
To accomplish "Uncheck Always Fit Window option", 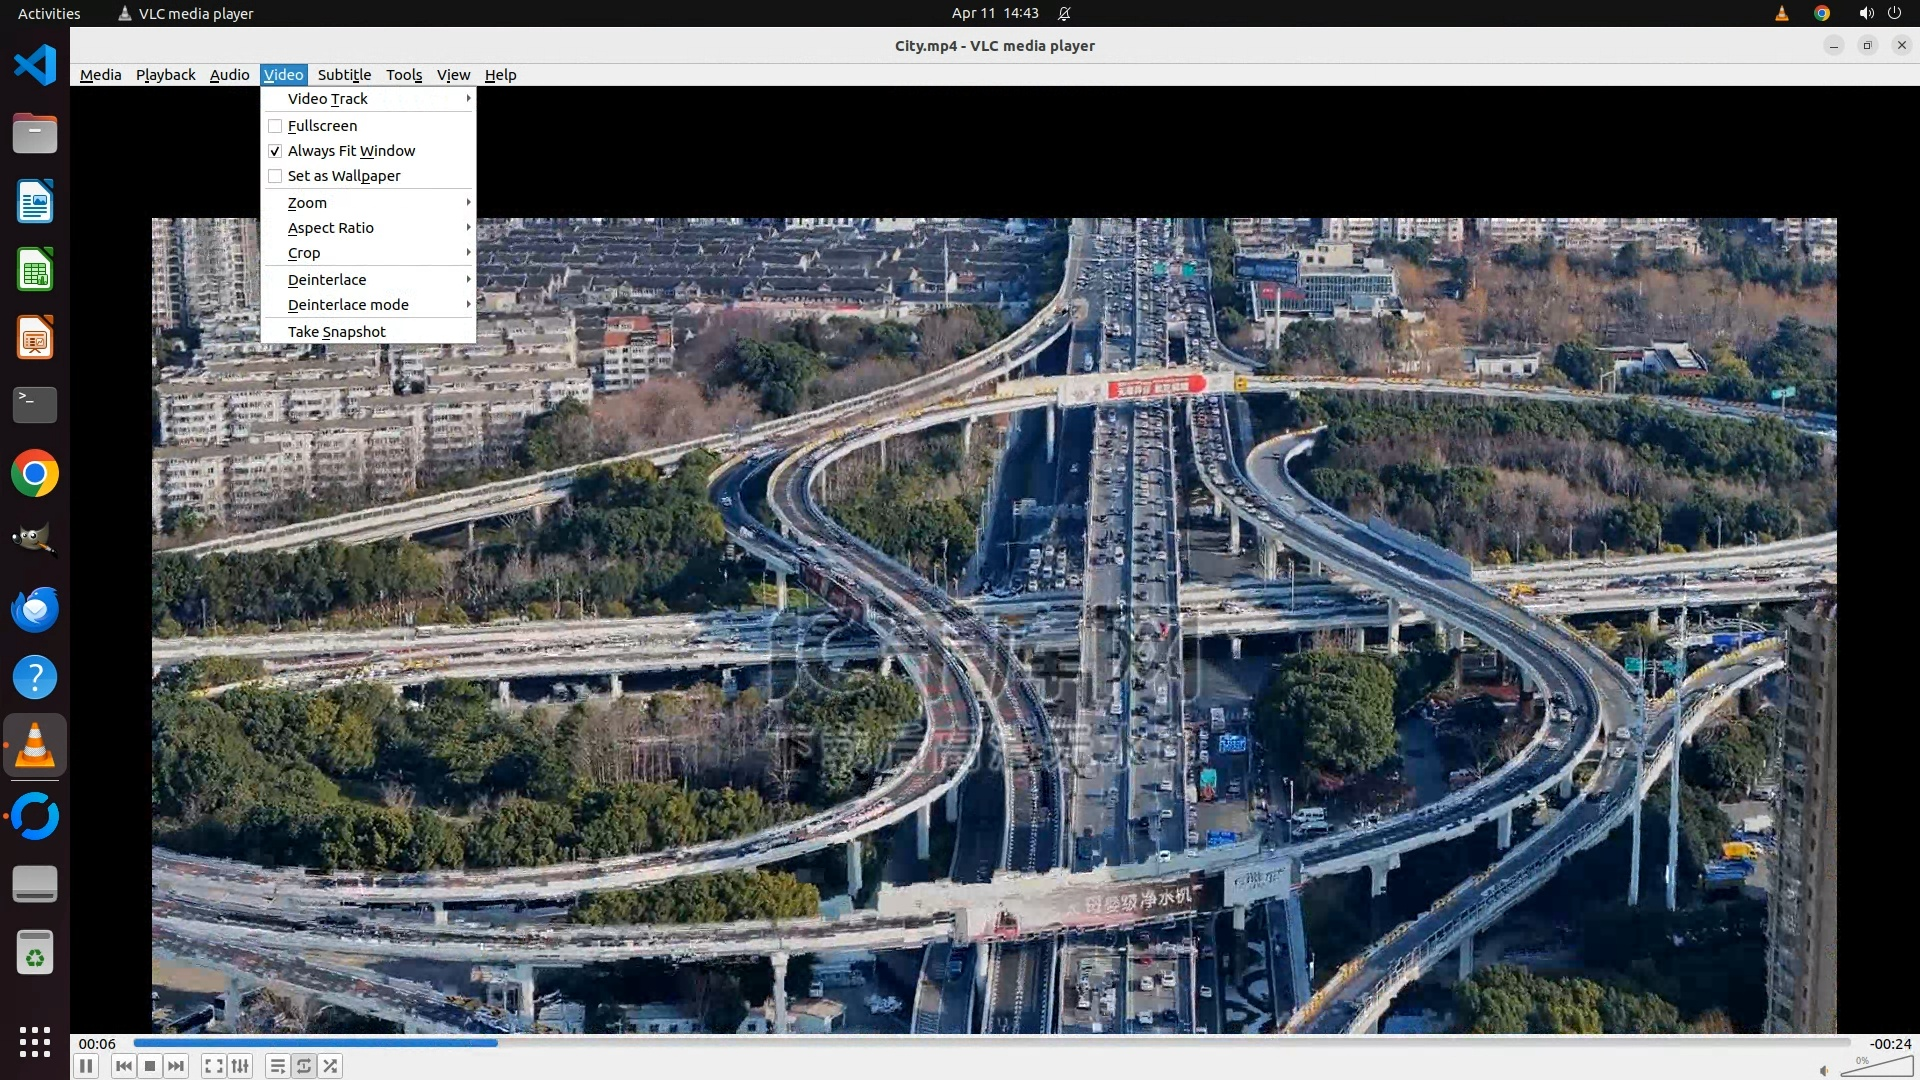I will pos(275,151).
